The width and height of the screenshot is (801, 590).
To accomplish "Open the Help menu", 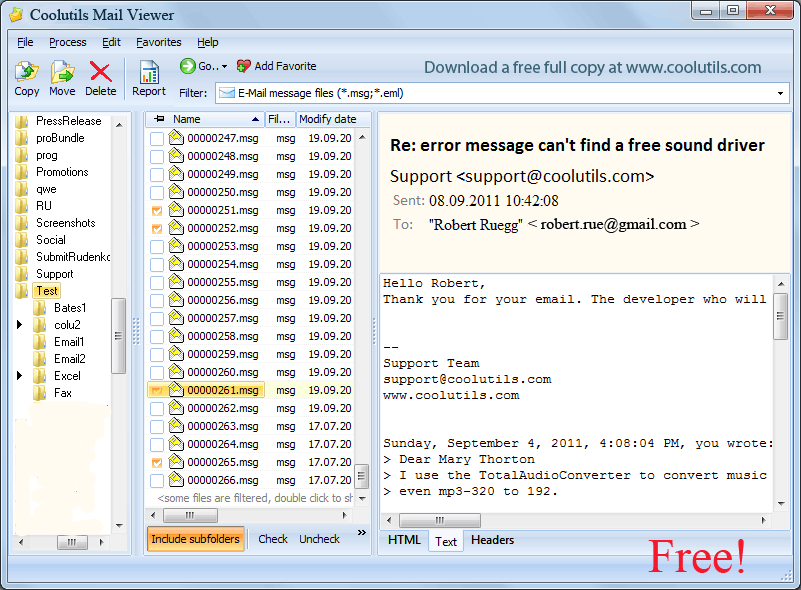I will pyautogui.click(x=207, y=42).
